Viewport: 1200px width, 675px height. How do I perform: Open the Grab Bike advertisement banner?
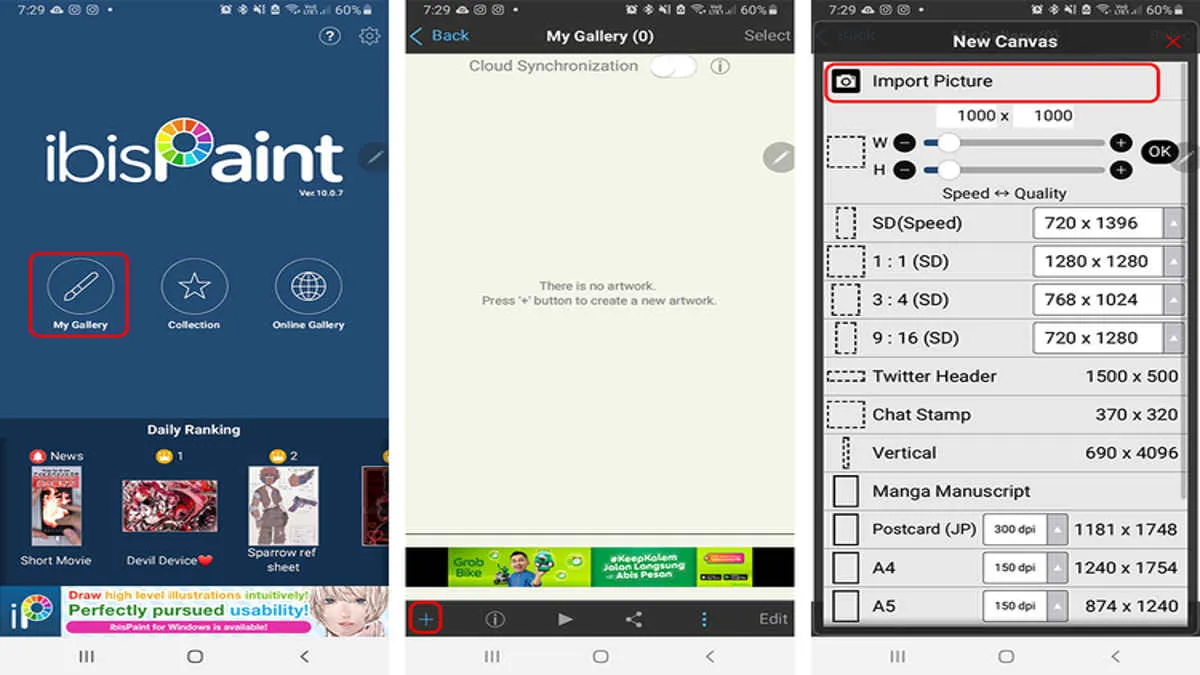pyautogui.click(x=600, y=567)
